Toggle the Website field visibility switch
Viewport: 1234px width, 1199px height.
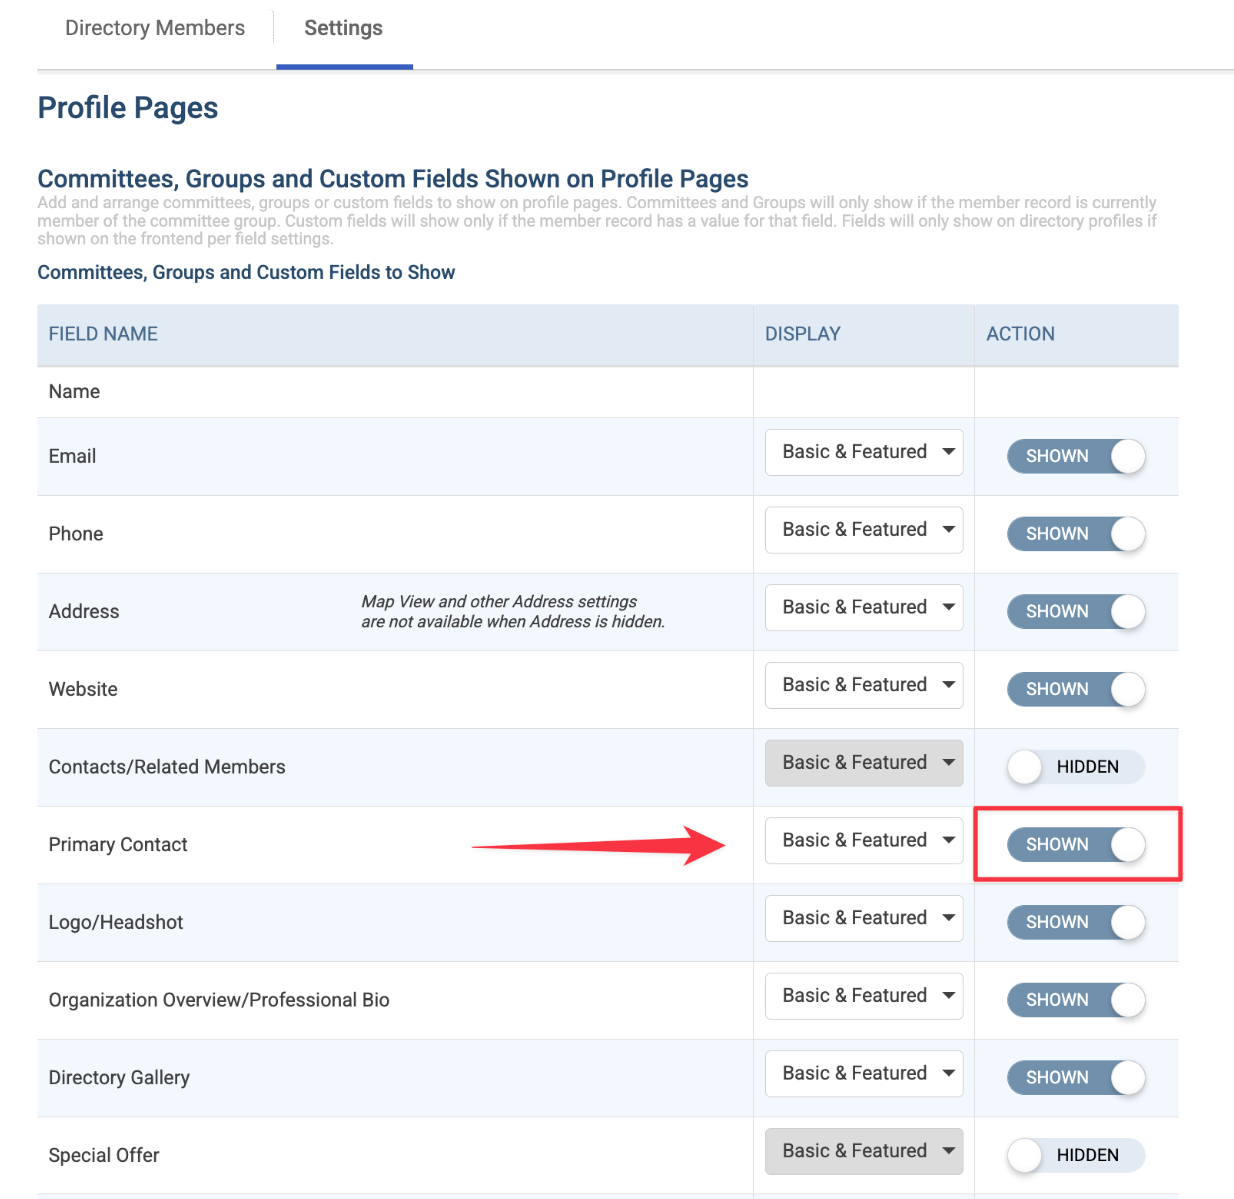[x=1076, y=689]
